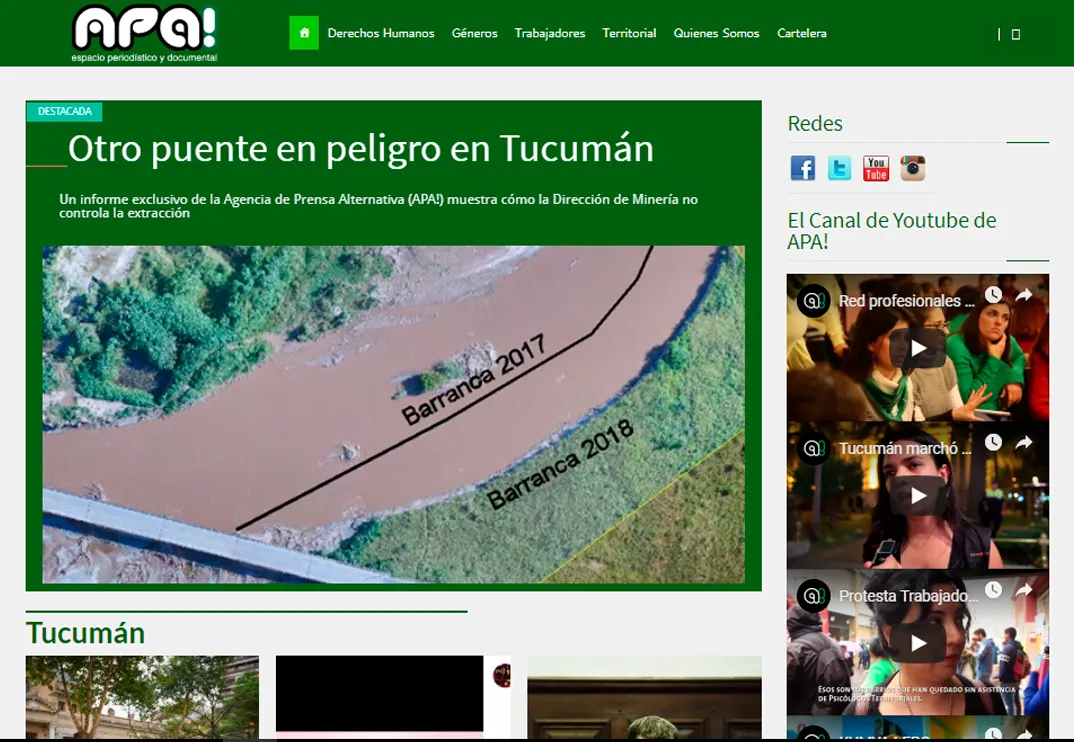Click video title Red profesionales ...
This screenshot has height=742, width=1074.
906,301
